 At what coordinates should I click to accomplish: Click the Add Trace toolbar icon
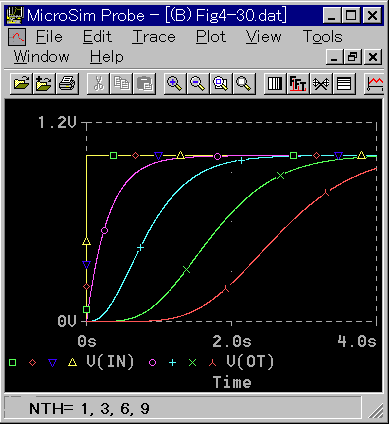(375, 83)
